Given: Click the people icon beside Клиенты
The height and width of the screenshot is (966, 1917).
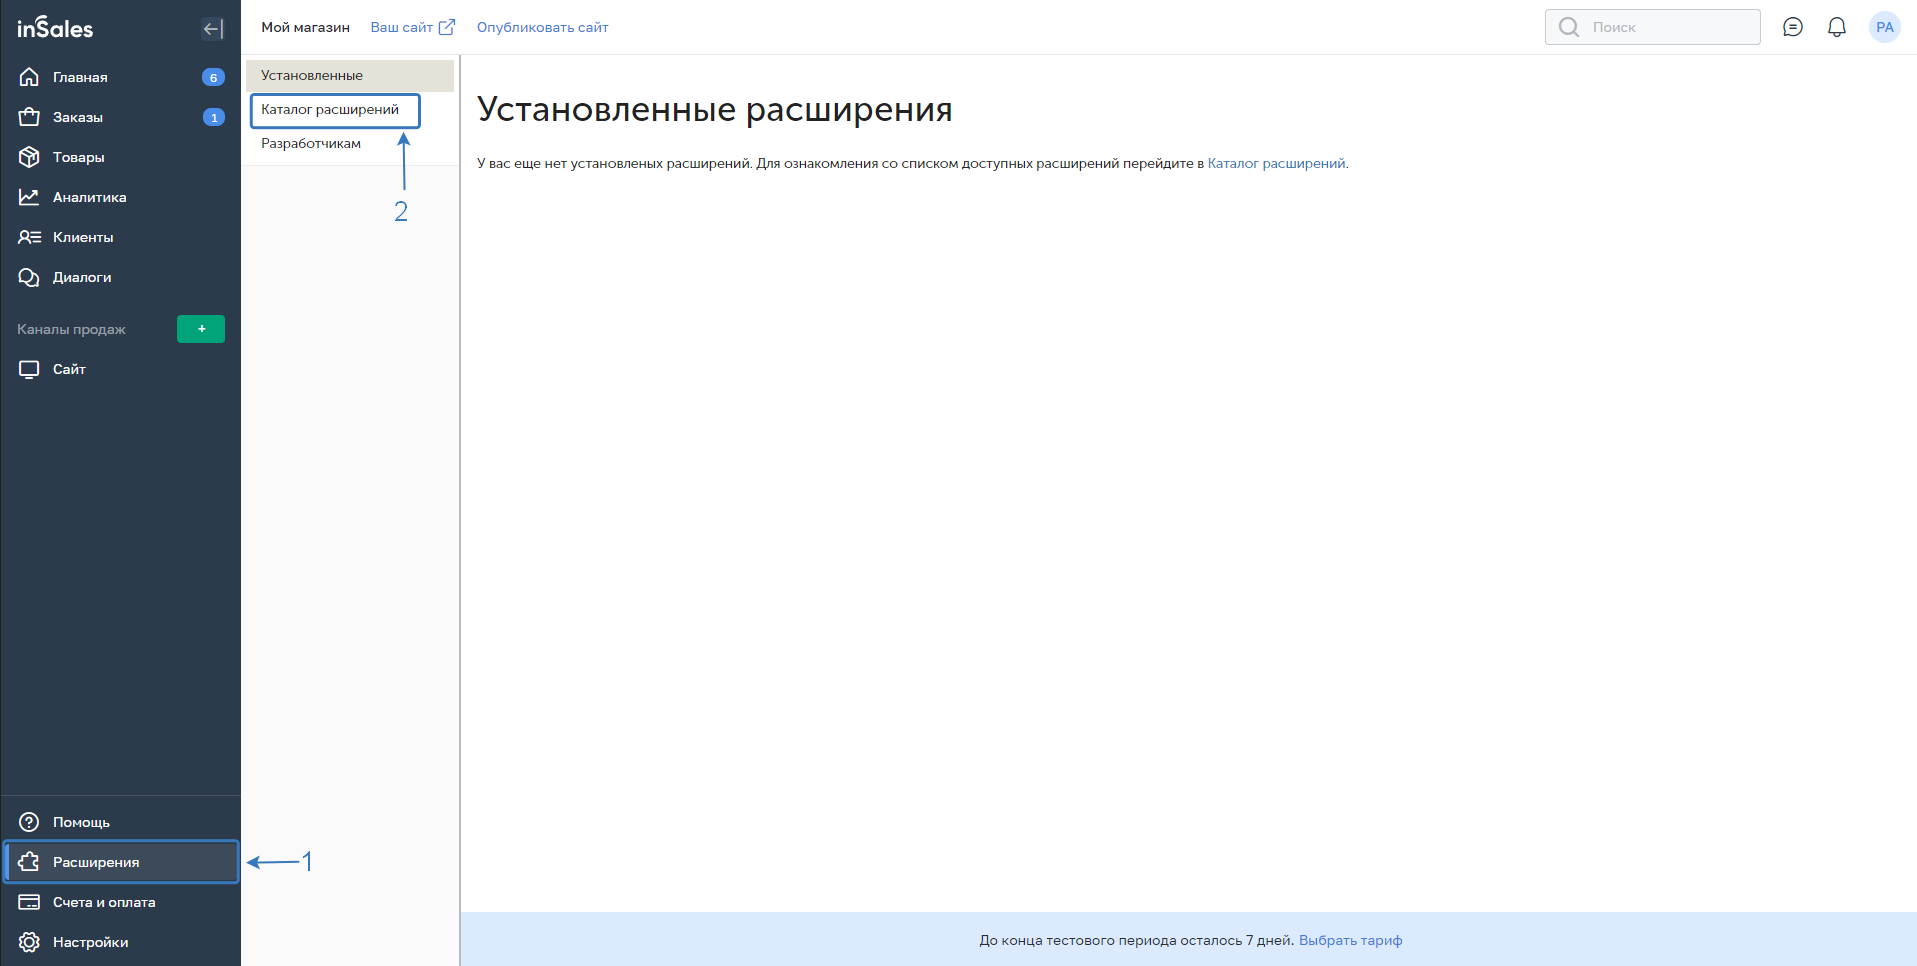Looking at the screenshot, I should [29, 237].
